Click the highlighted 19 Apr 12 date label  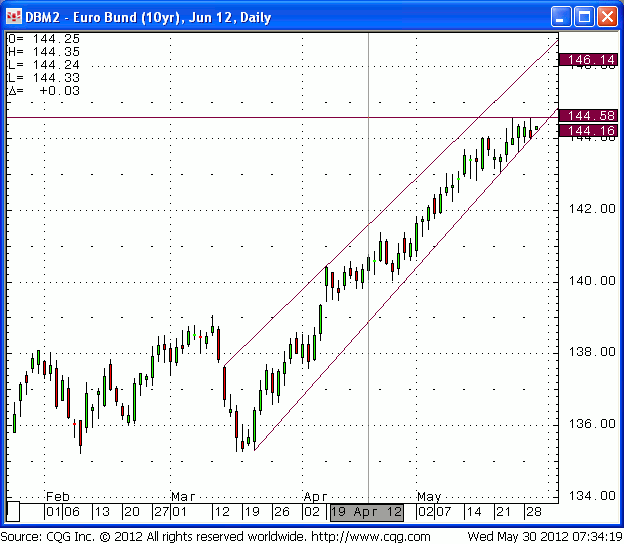(x=367, y=512)
